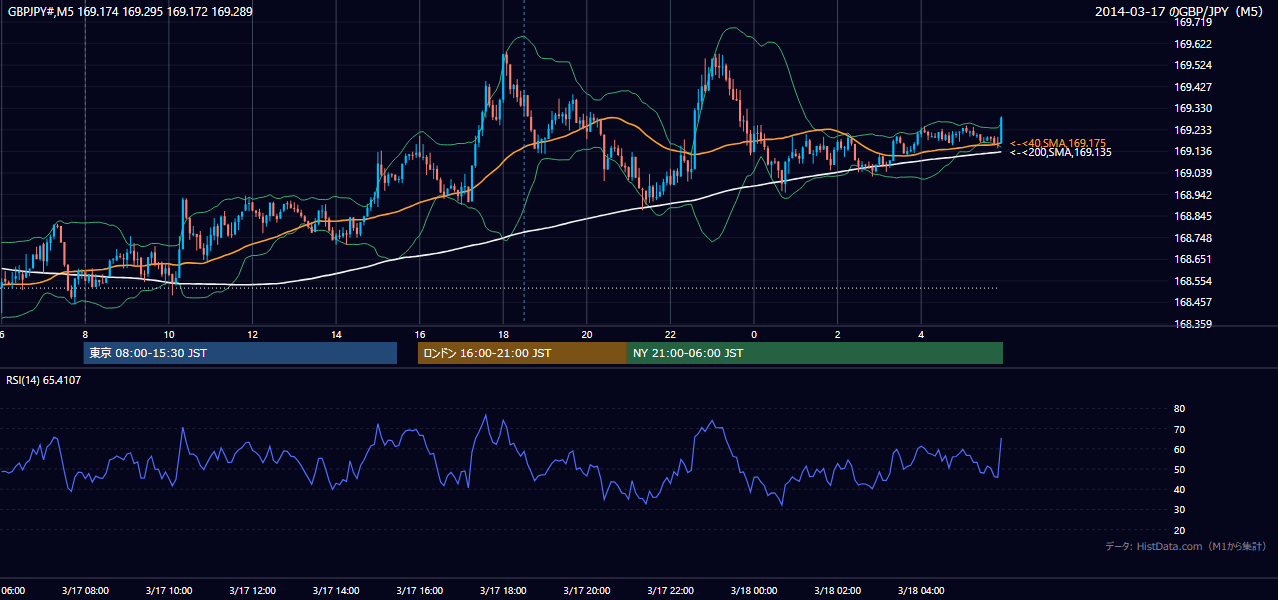
Task: Click the hour 22 tick under the chart
Action: coord(670,334)
